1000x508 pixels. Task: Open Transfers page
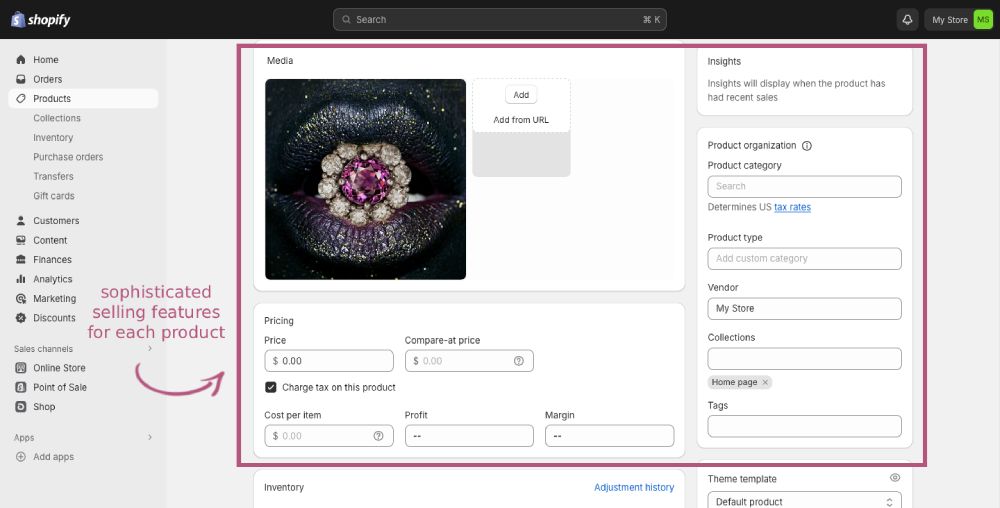54,177
